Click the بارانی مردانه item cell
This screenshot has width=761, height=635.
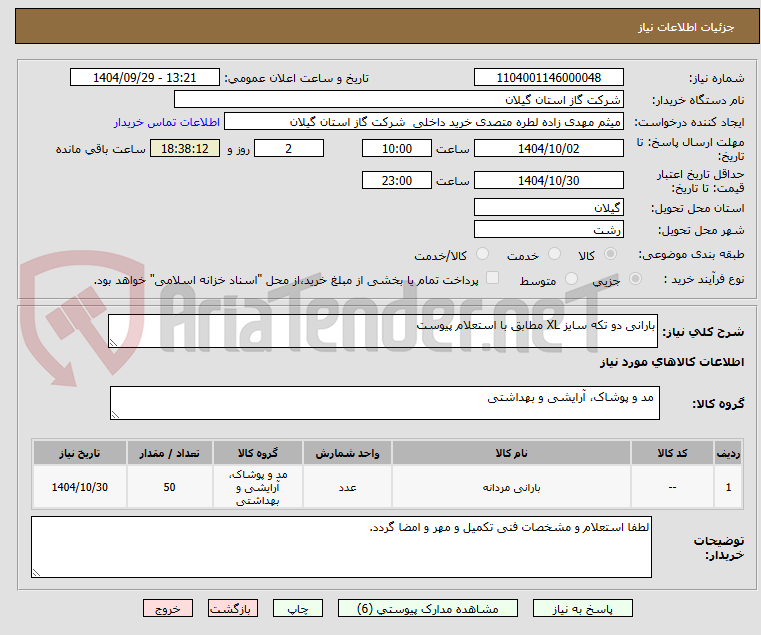point(511,487)
